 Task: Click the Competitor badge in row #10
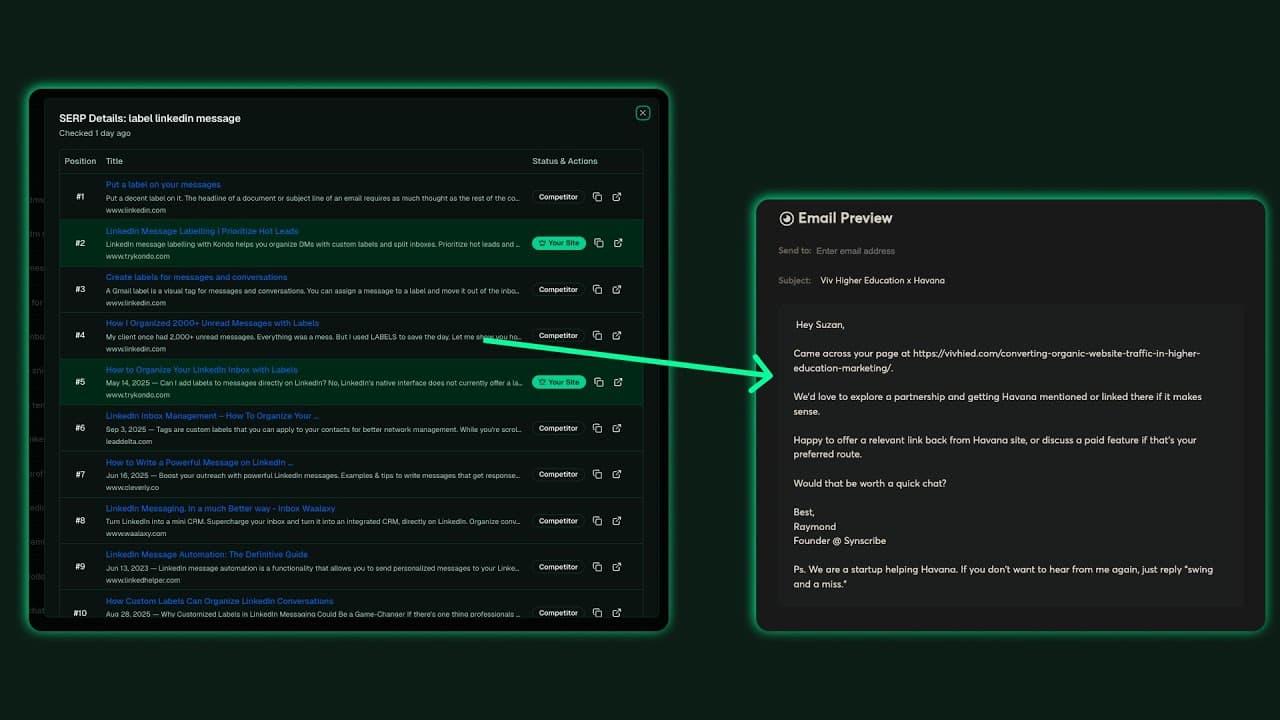click(558, 612)
